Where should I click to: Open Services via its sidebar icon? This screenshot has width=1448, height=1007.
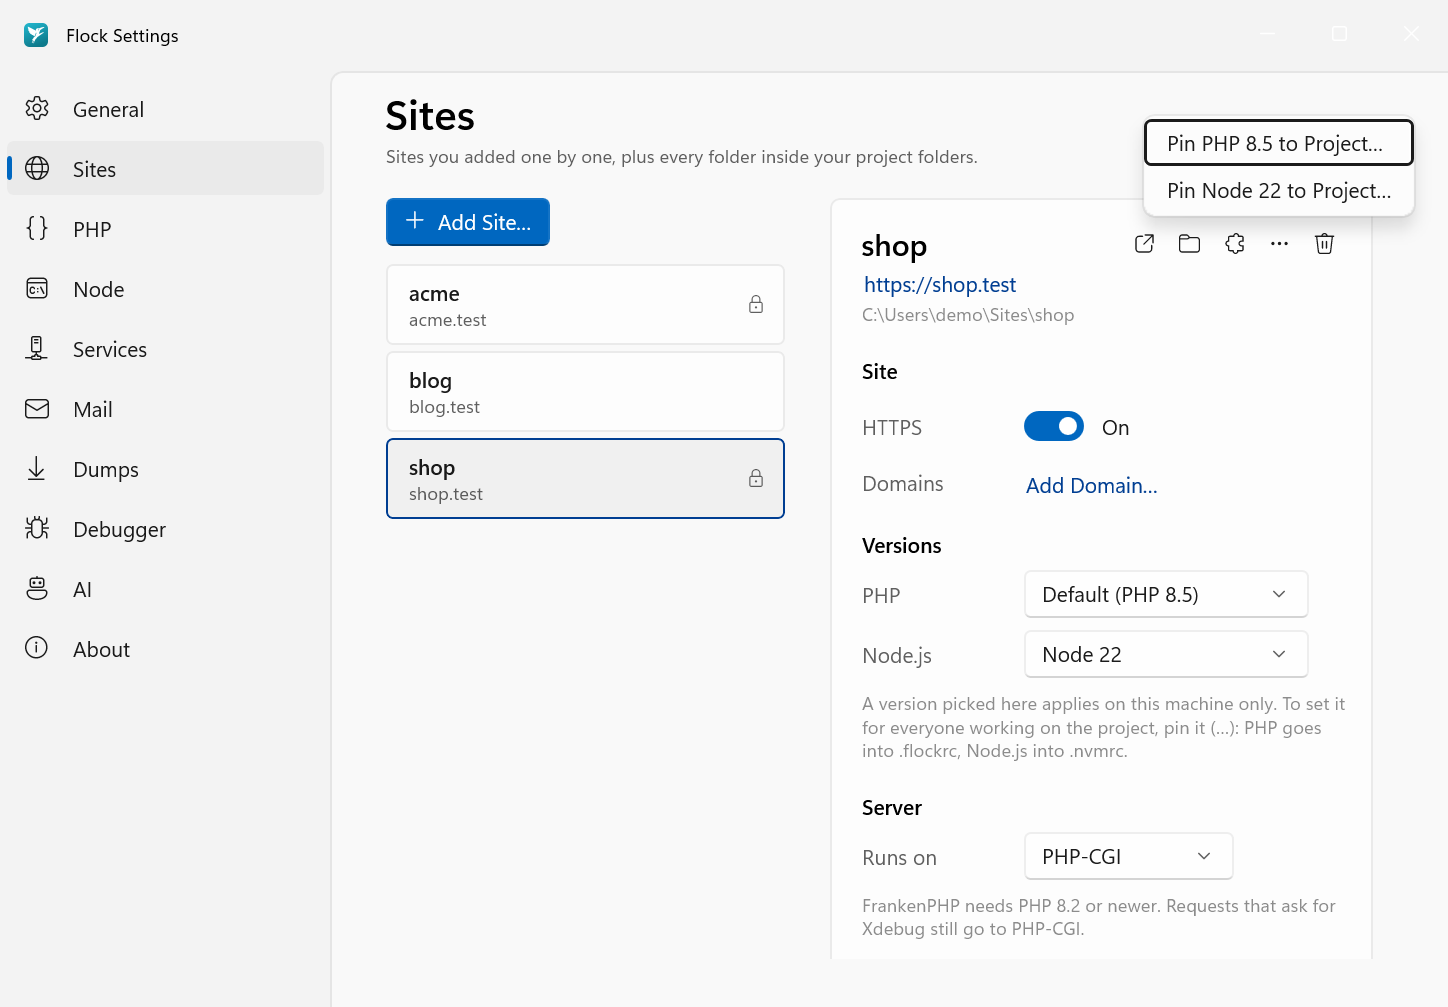pyautogui.click(x=37, y=349)
